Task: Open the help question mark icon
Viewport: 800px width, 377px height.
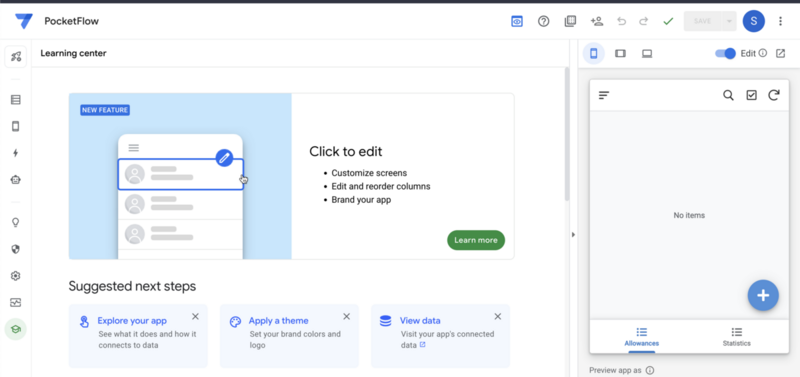Action: (x=544, y=21)
